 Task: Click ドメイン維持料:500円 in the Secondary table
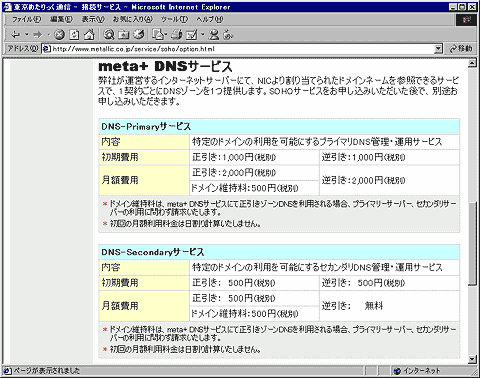point(254,314)
